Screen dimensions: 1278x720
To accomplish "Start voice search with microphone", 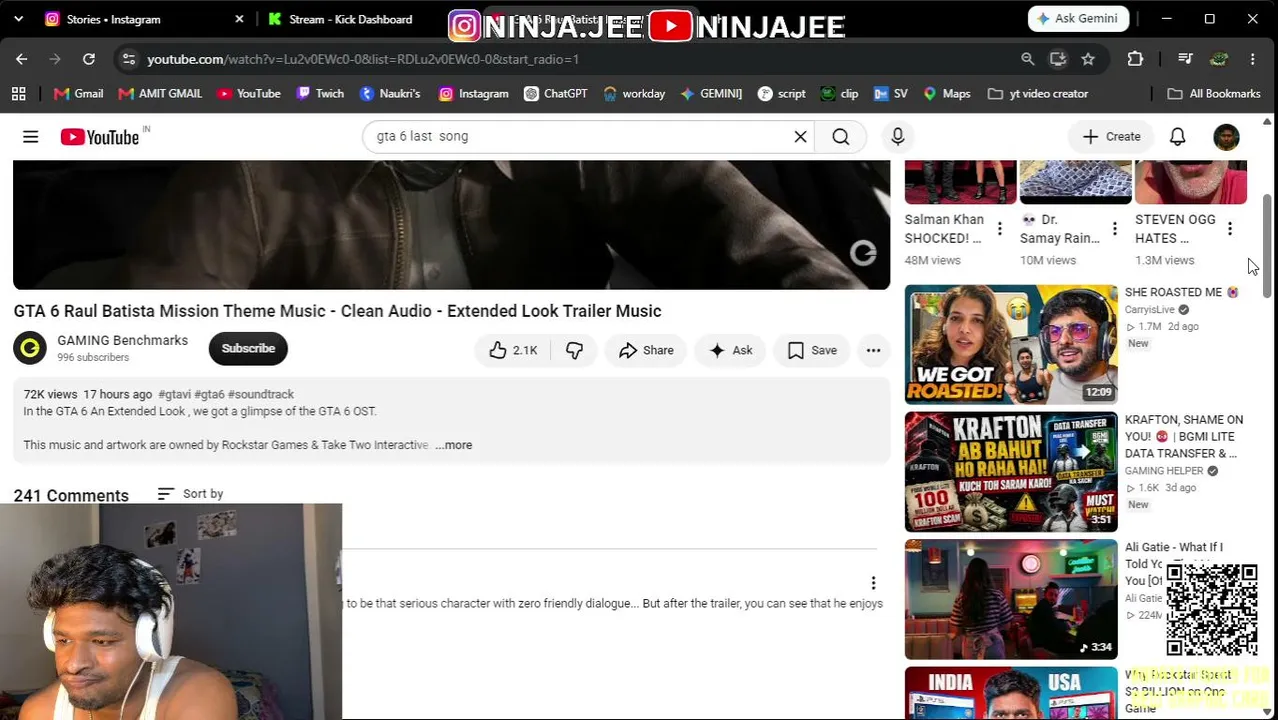I will click(x=897, y=137).
